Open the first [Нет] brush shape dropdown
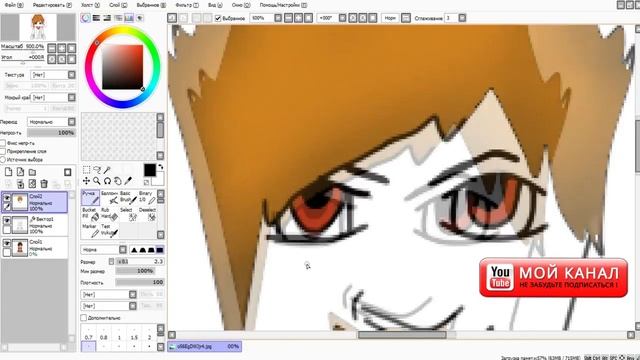This screenshot has width=640, height=360. (x=109, y=294)
